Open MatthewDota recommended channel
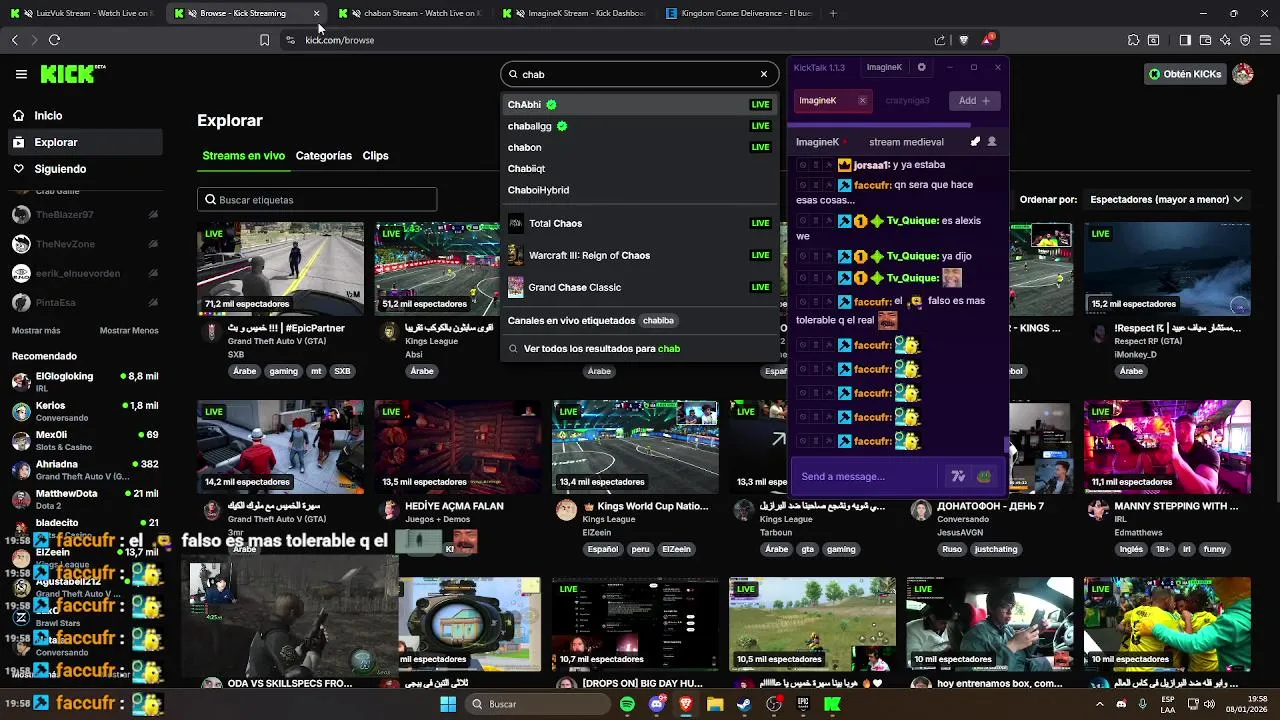 click(84, 498)
